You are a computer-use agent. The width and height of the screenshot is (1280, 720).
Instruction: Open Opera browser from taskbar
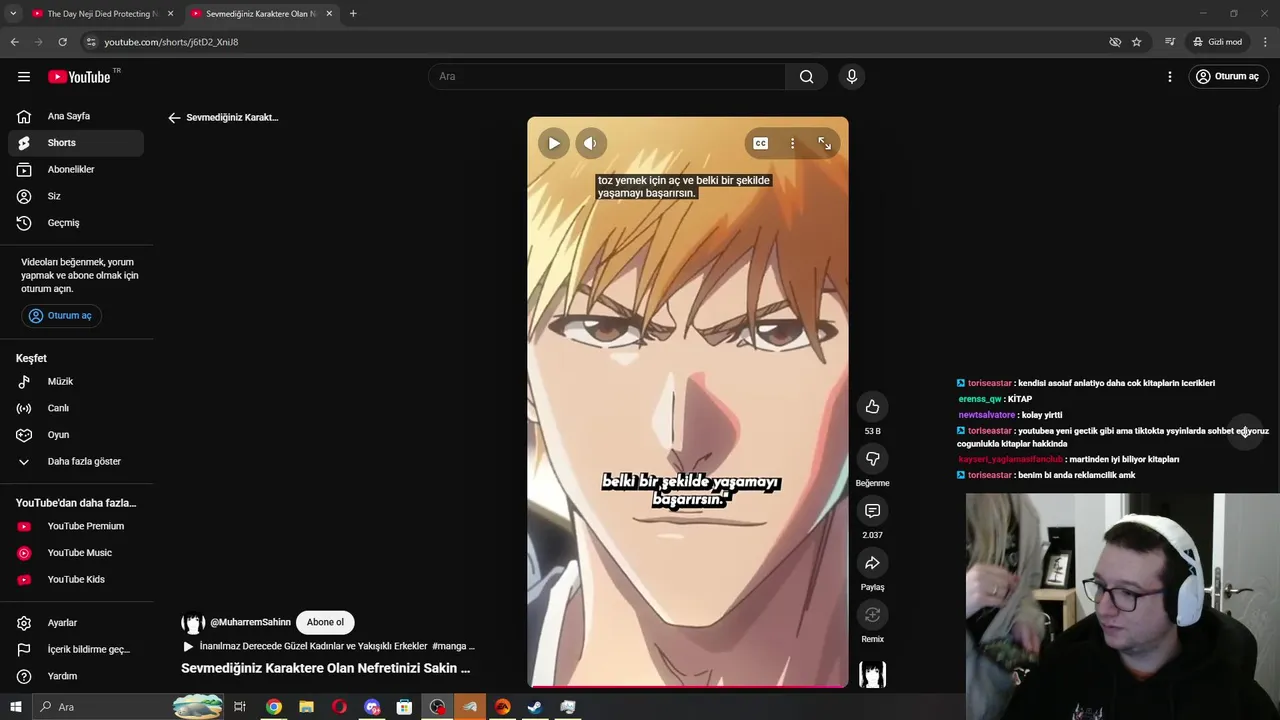tap(339, 707)
